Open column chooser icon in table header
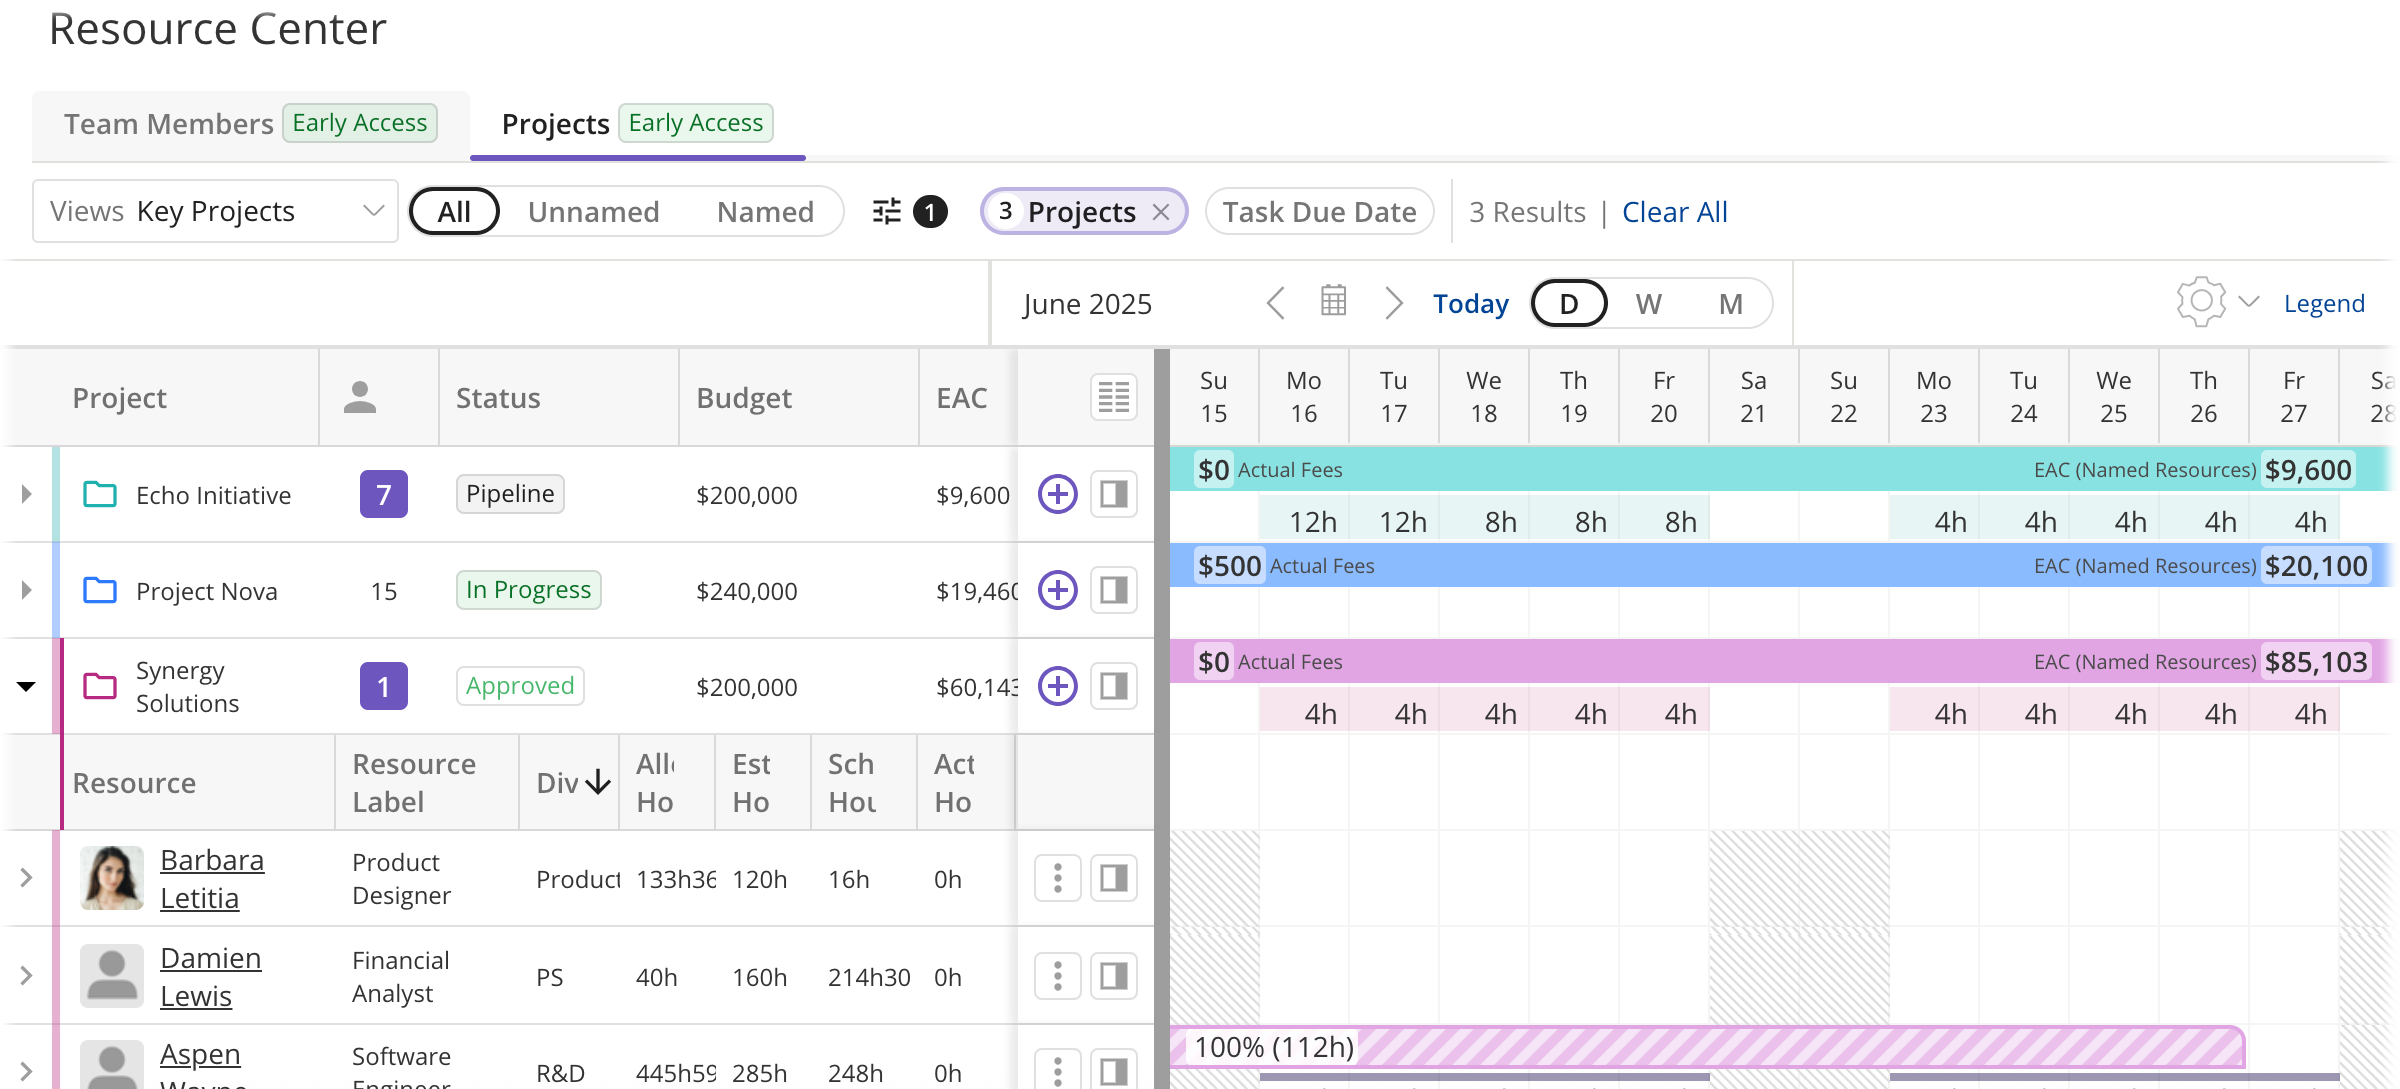Screen dimensions: 2400x1089 [x=1113, y=397]
